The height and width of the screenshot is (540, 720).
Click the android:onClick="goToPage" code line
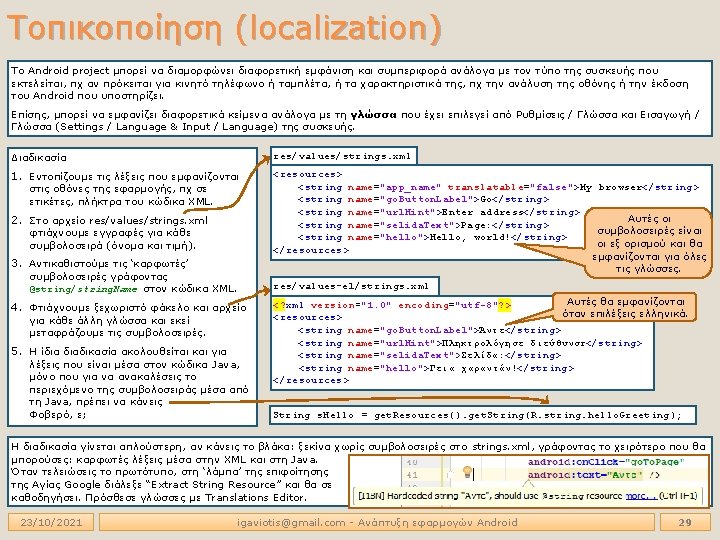(x=606, y=462)
